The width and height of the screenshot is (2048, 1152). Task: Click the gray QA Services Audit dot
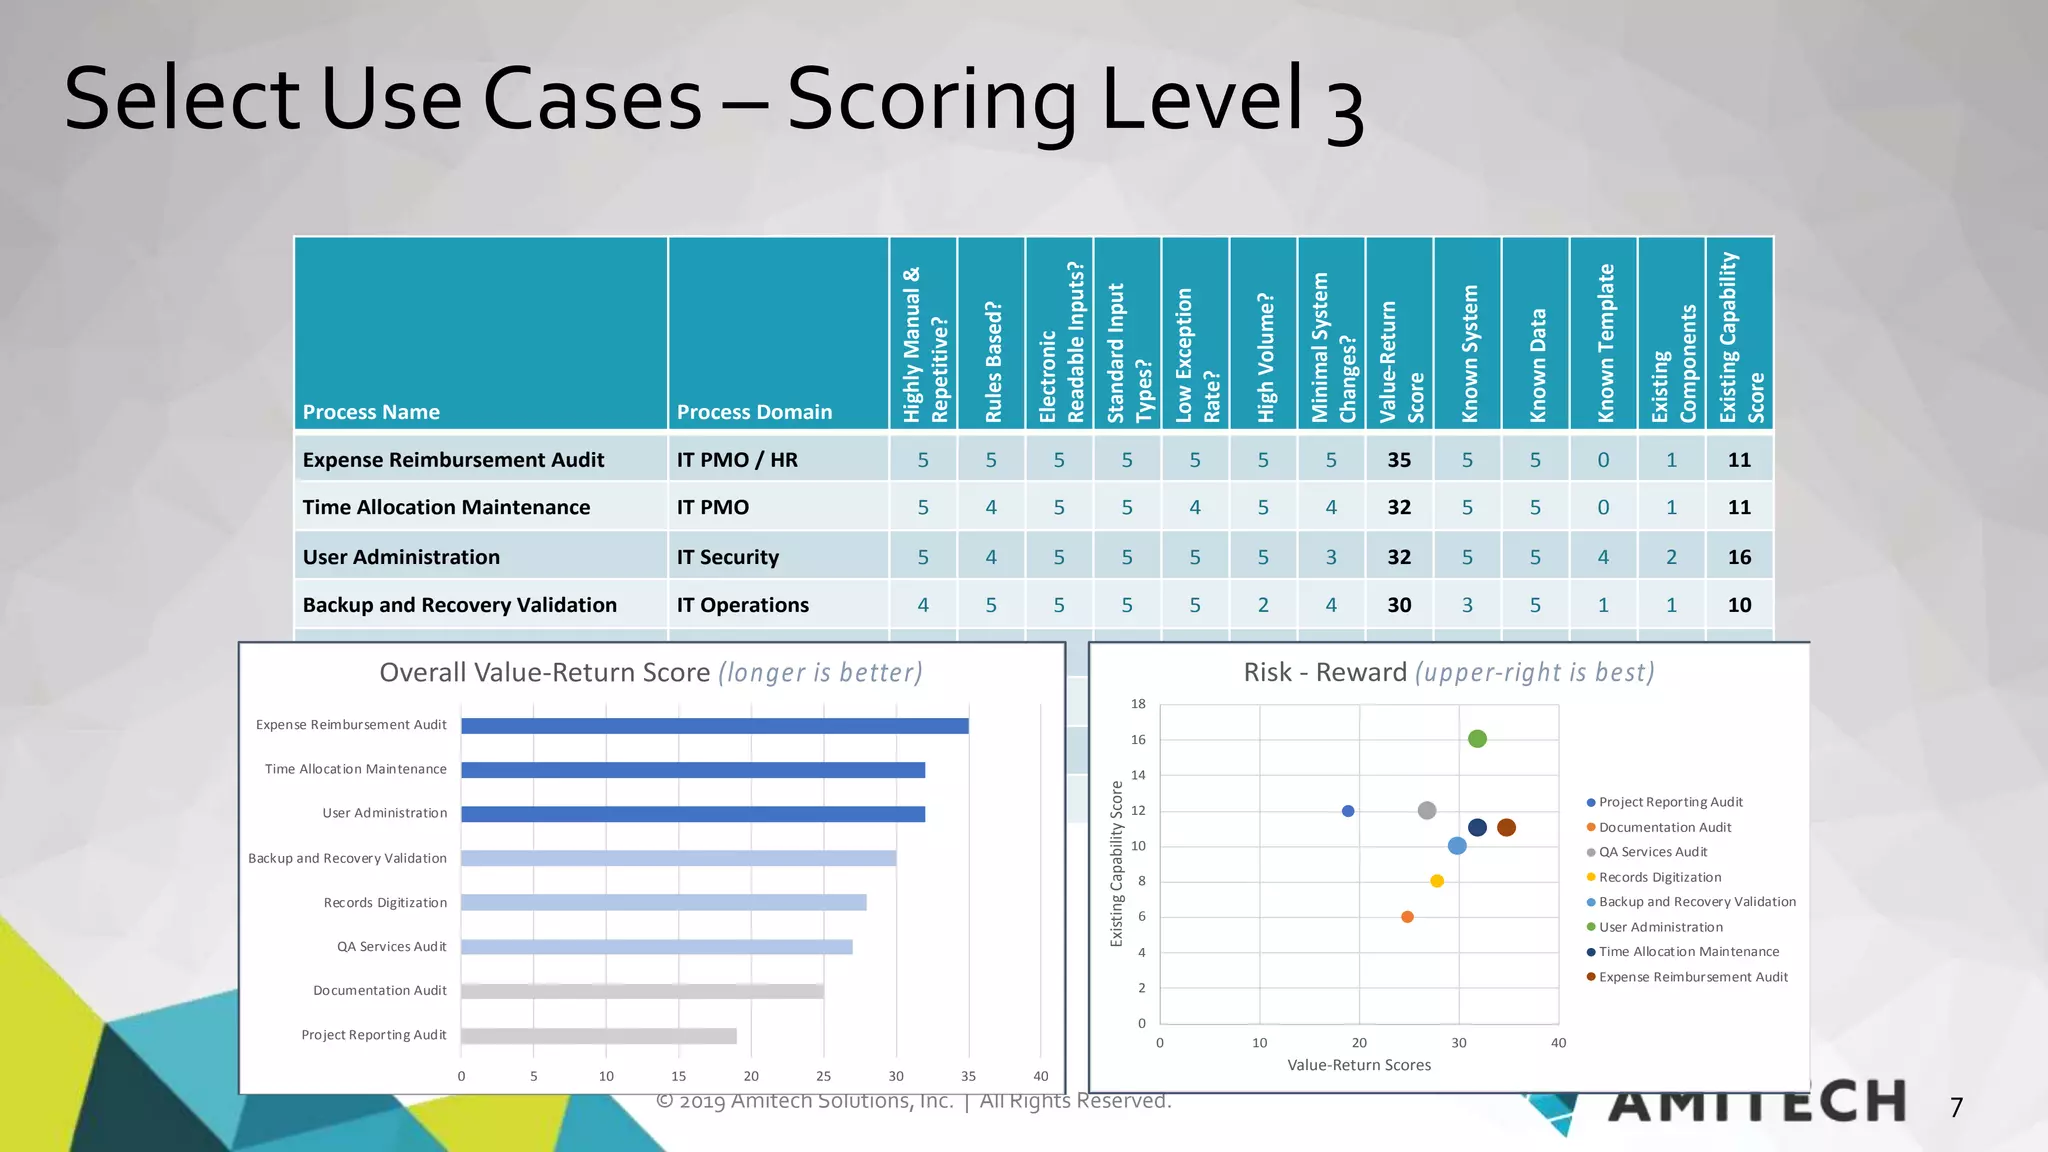1427,810
